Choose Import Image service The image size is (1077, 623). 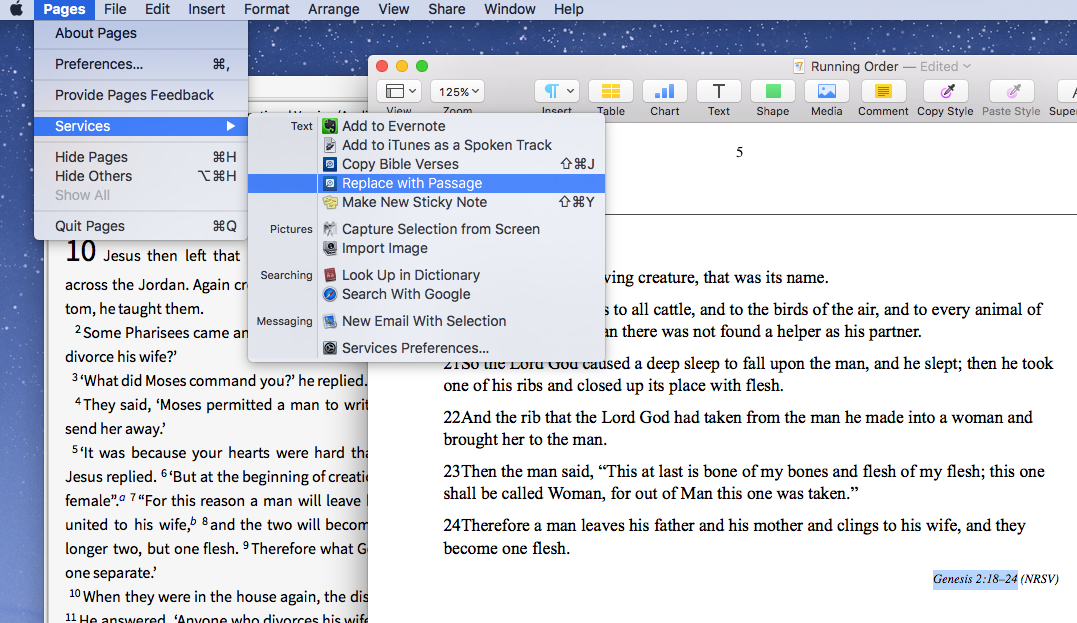(427, 248)
